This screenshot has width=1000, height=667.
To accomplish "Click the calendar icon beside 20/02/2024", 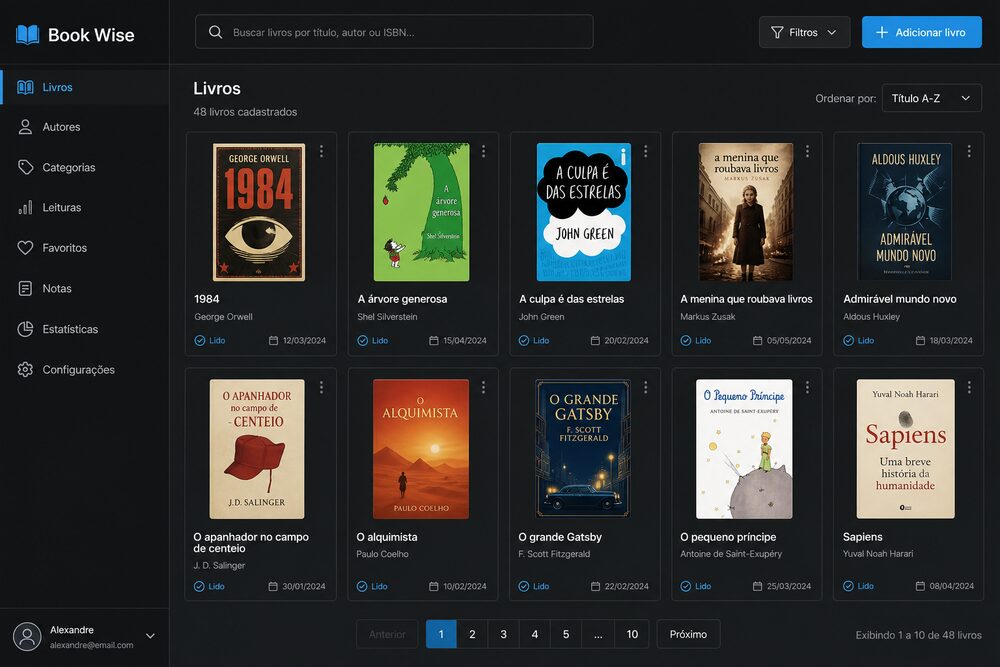I will point(595,341).
